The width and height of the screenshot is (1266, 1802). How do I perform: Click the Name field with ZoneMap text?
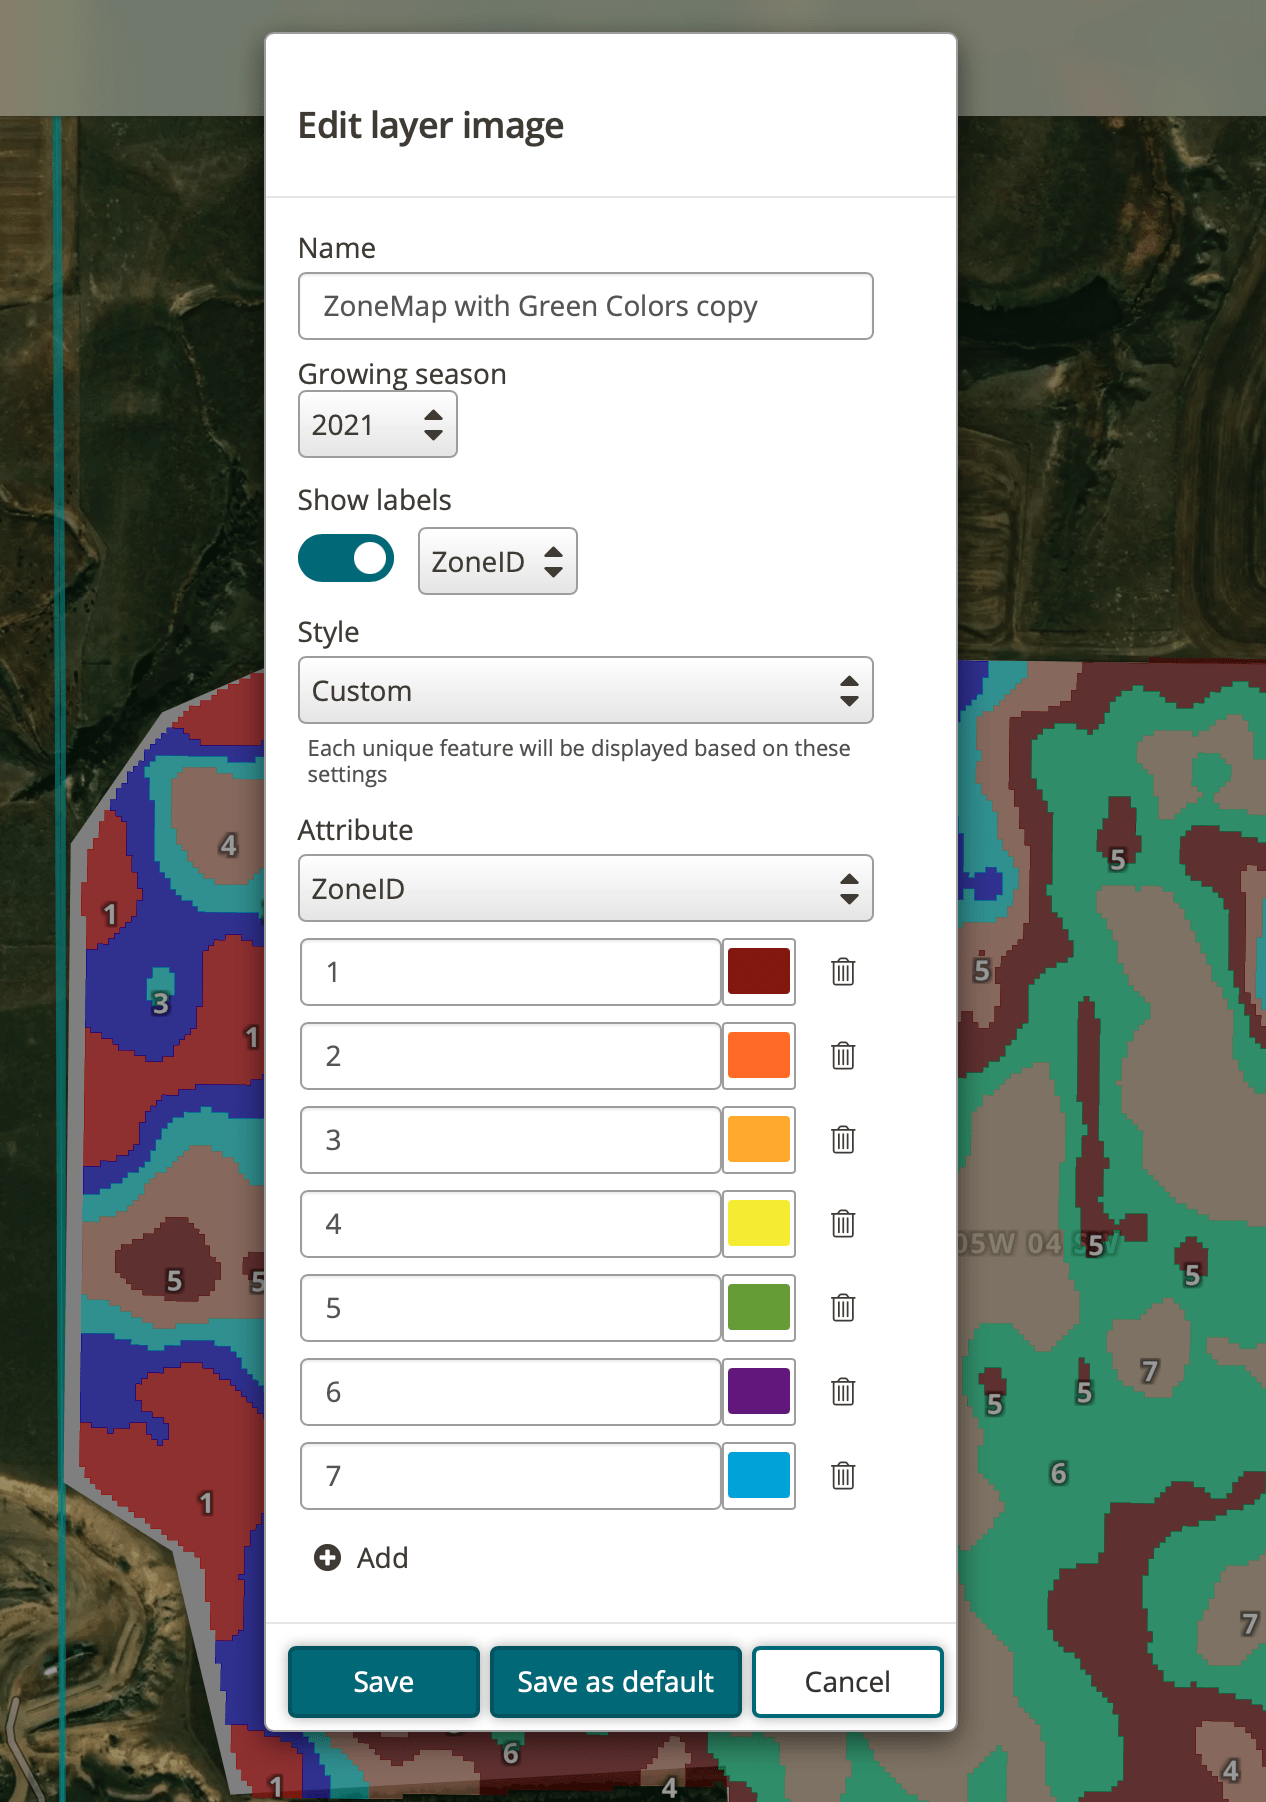pyautogui.click(x=586, y=306)
